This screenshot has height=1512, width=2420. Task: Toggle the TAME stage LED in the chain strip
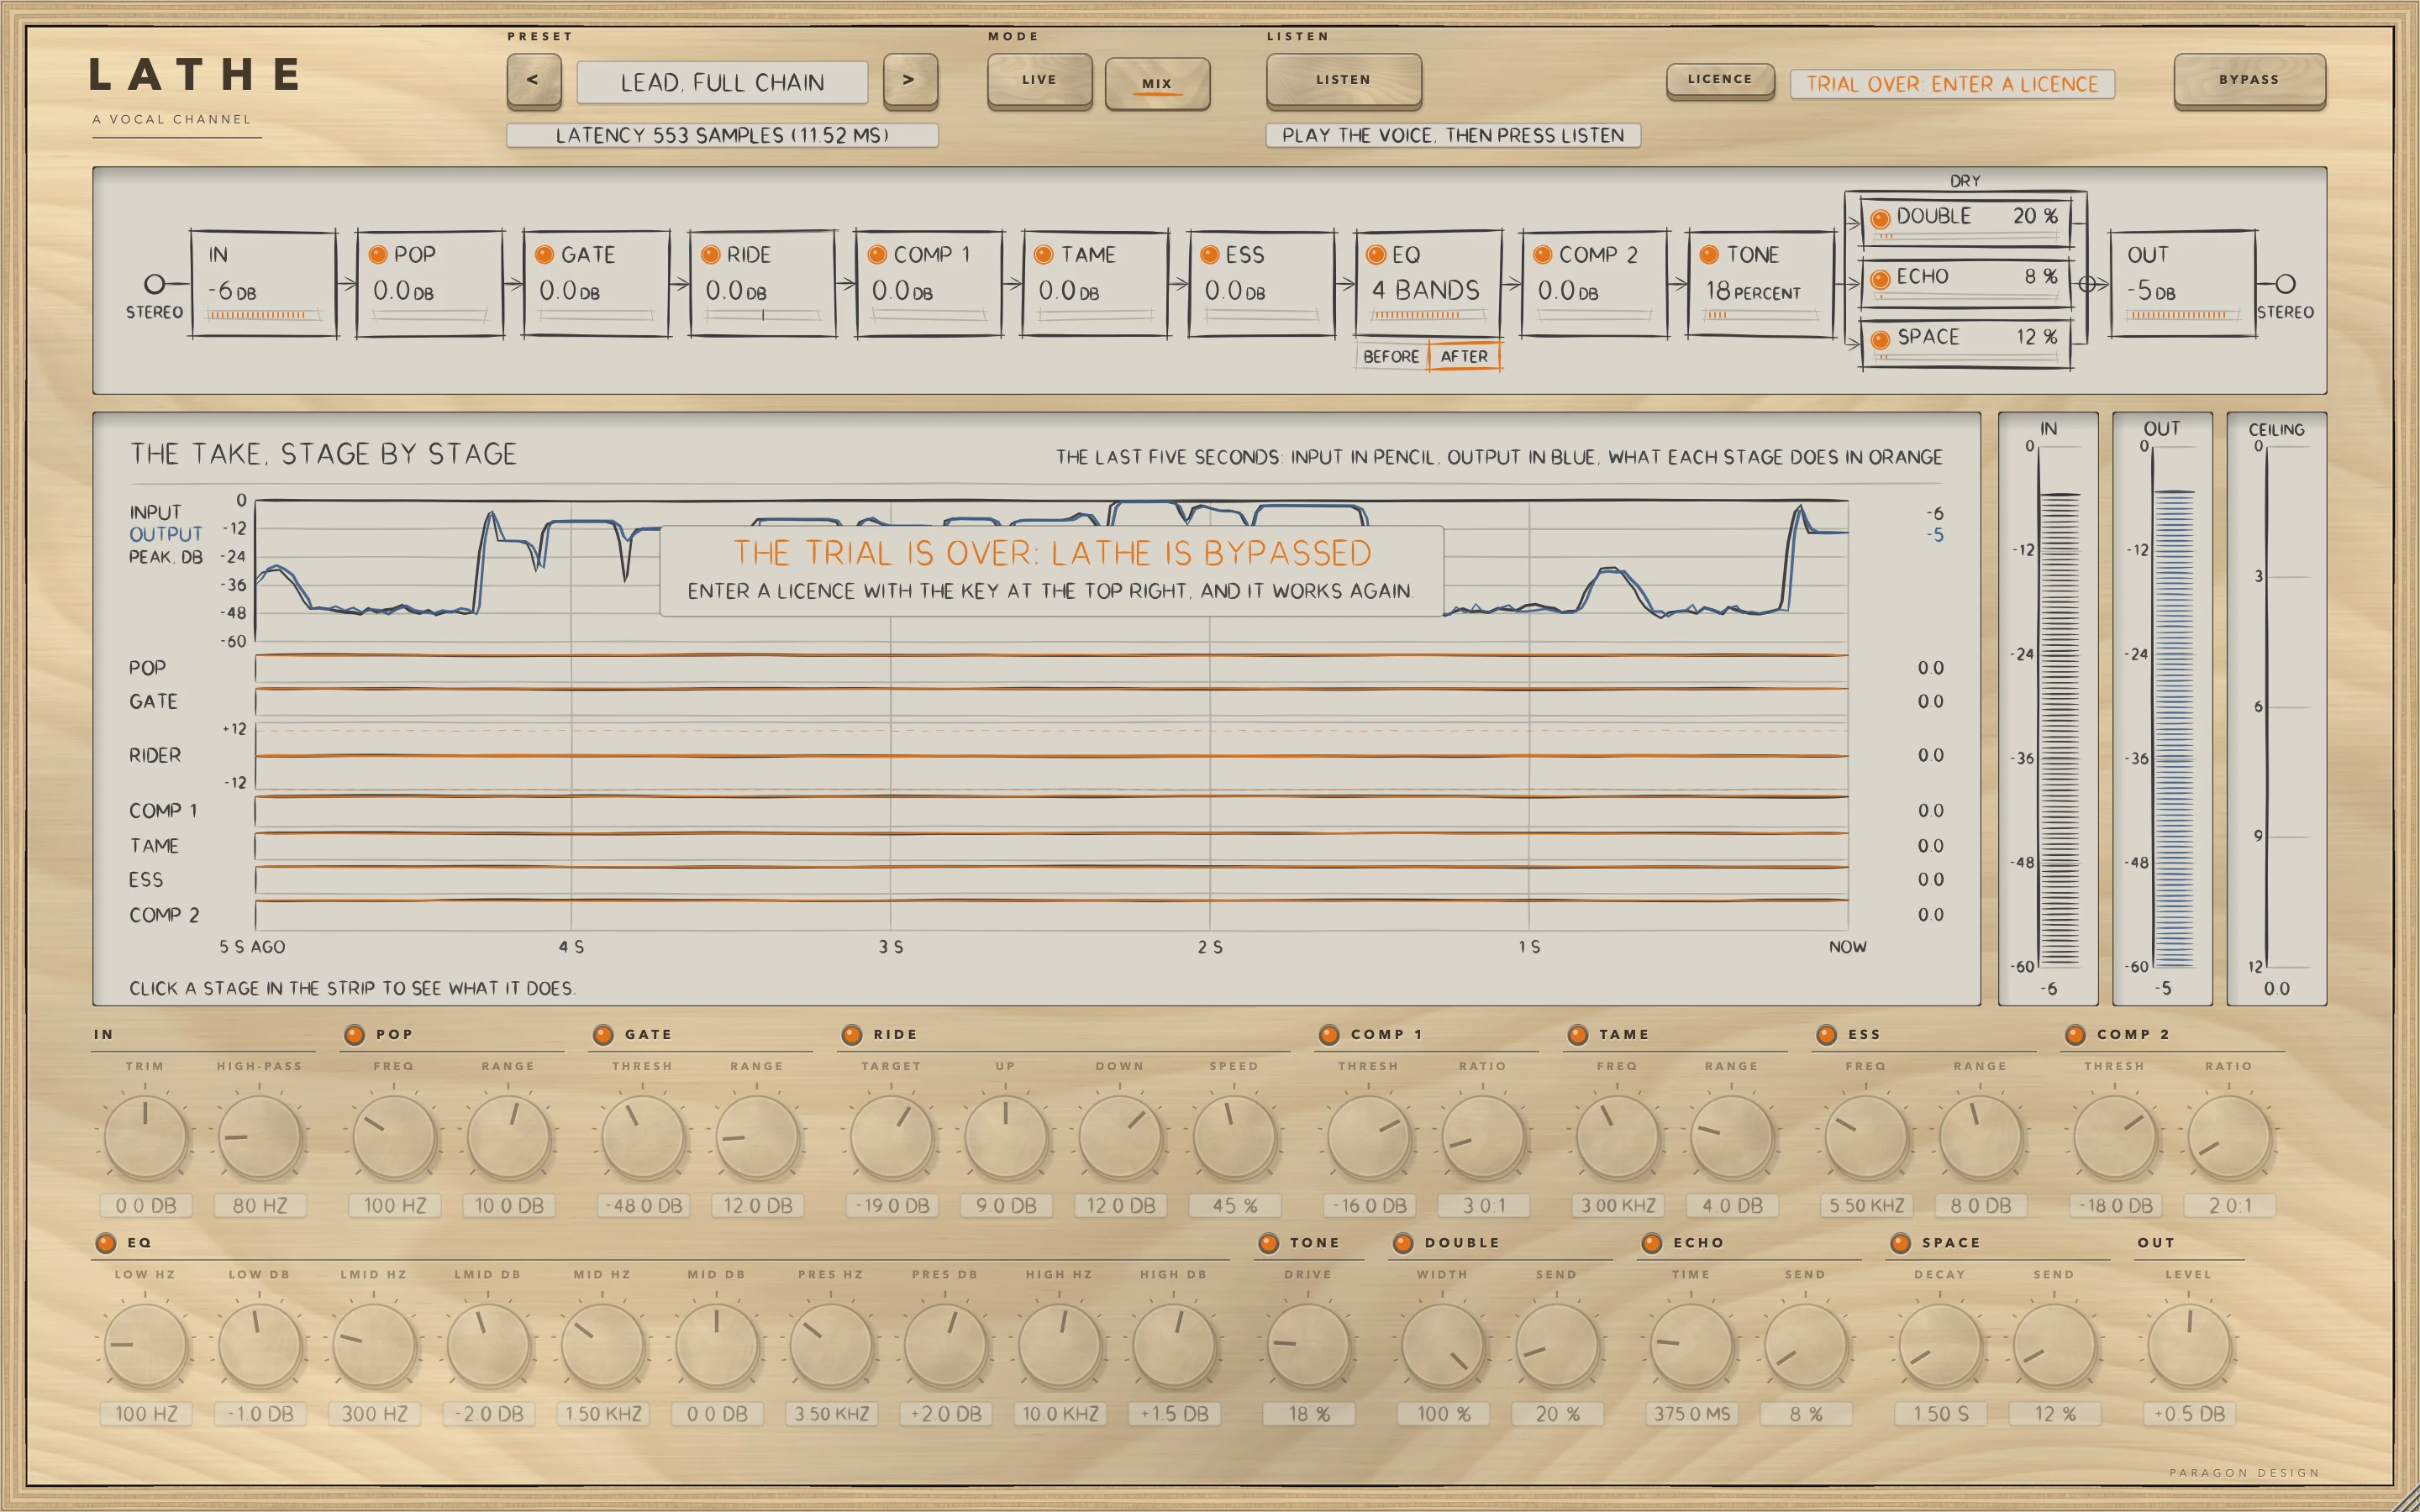1043,255
